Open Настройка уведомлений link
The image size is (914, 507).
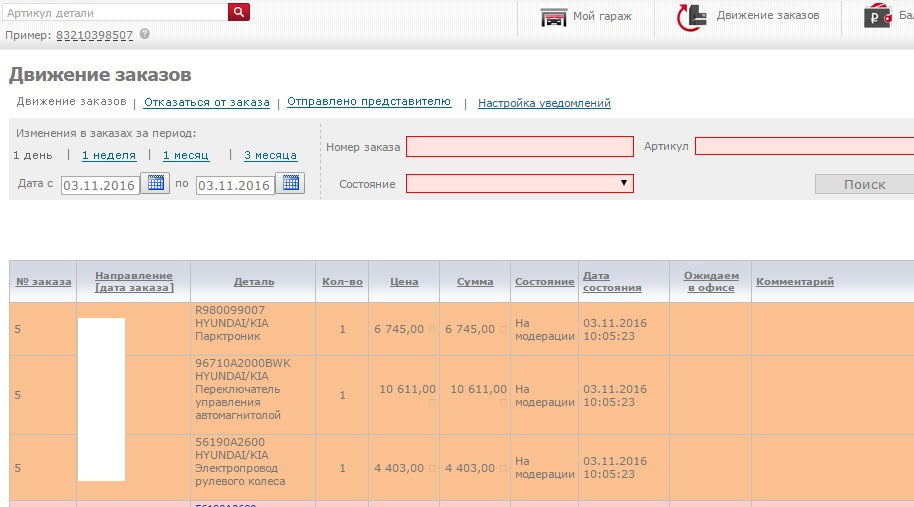(544, 103)
